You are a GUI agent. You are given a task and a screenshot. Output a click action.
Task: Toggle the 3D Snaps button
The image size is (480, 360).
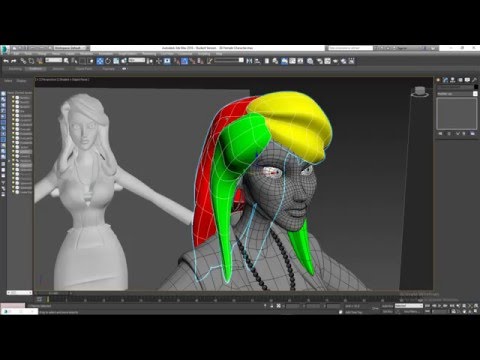176,61
